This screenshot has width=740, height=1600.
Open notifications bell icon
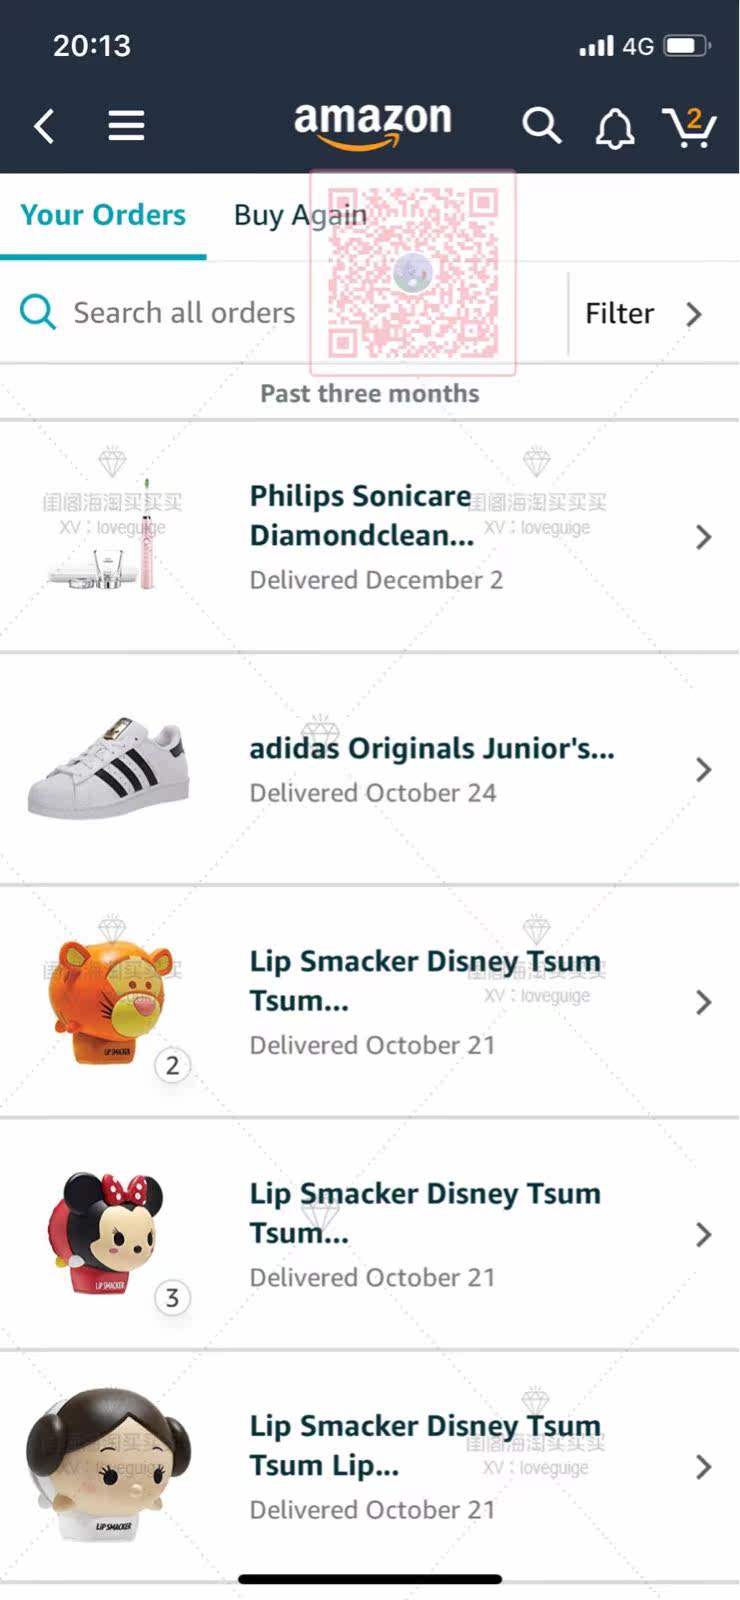point(615,127)
